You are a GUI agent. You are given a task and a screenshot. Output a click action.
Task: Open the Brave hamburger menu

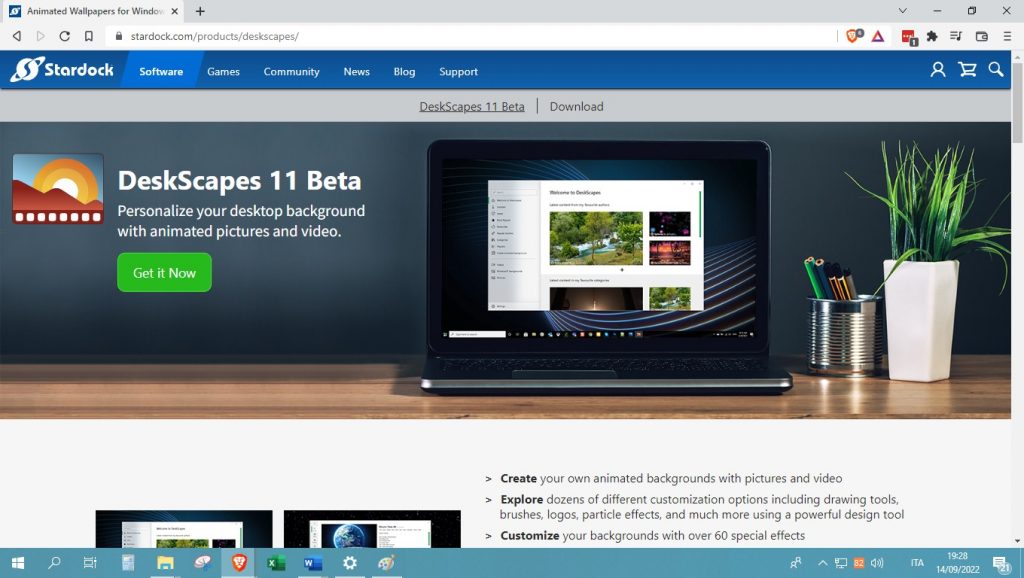click(1006, 36)
